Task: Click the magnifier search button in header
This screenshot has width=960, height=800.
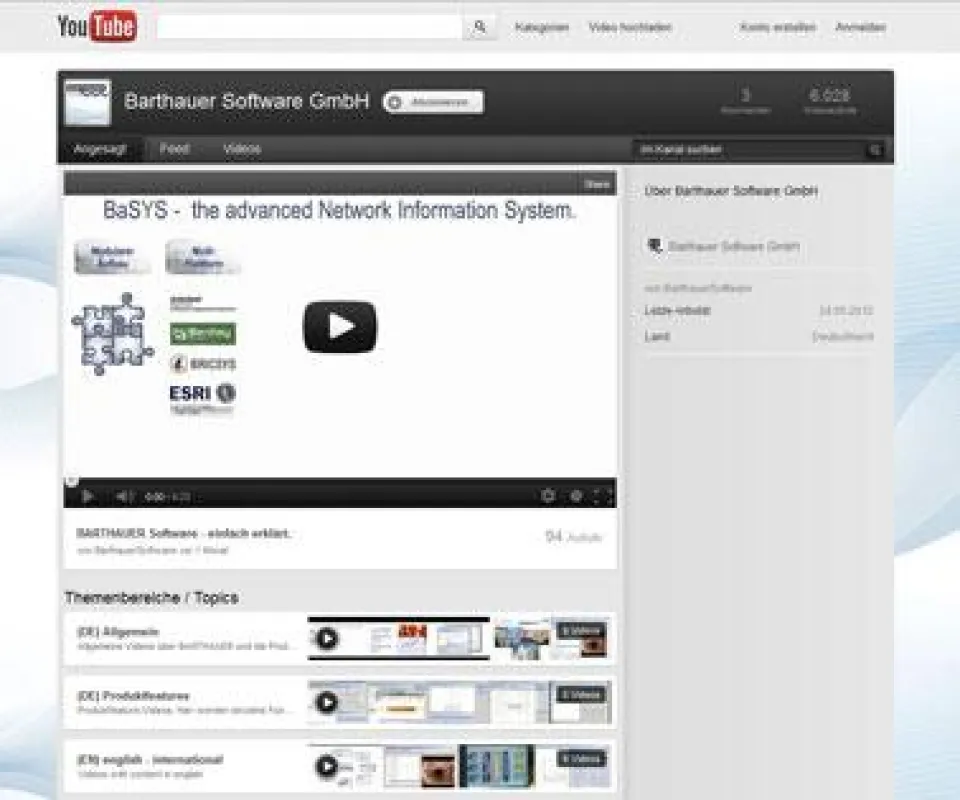Action: (480, 27)
